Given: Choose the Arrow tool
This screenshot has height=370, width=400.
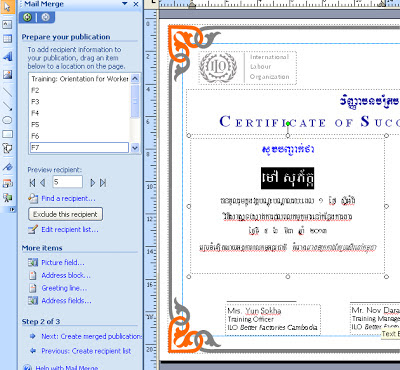Looking at the screenshot, I should 7,106.
